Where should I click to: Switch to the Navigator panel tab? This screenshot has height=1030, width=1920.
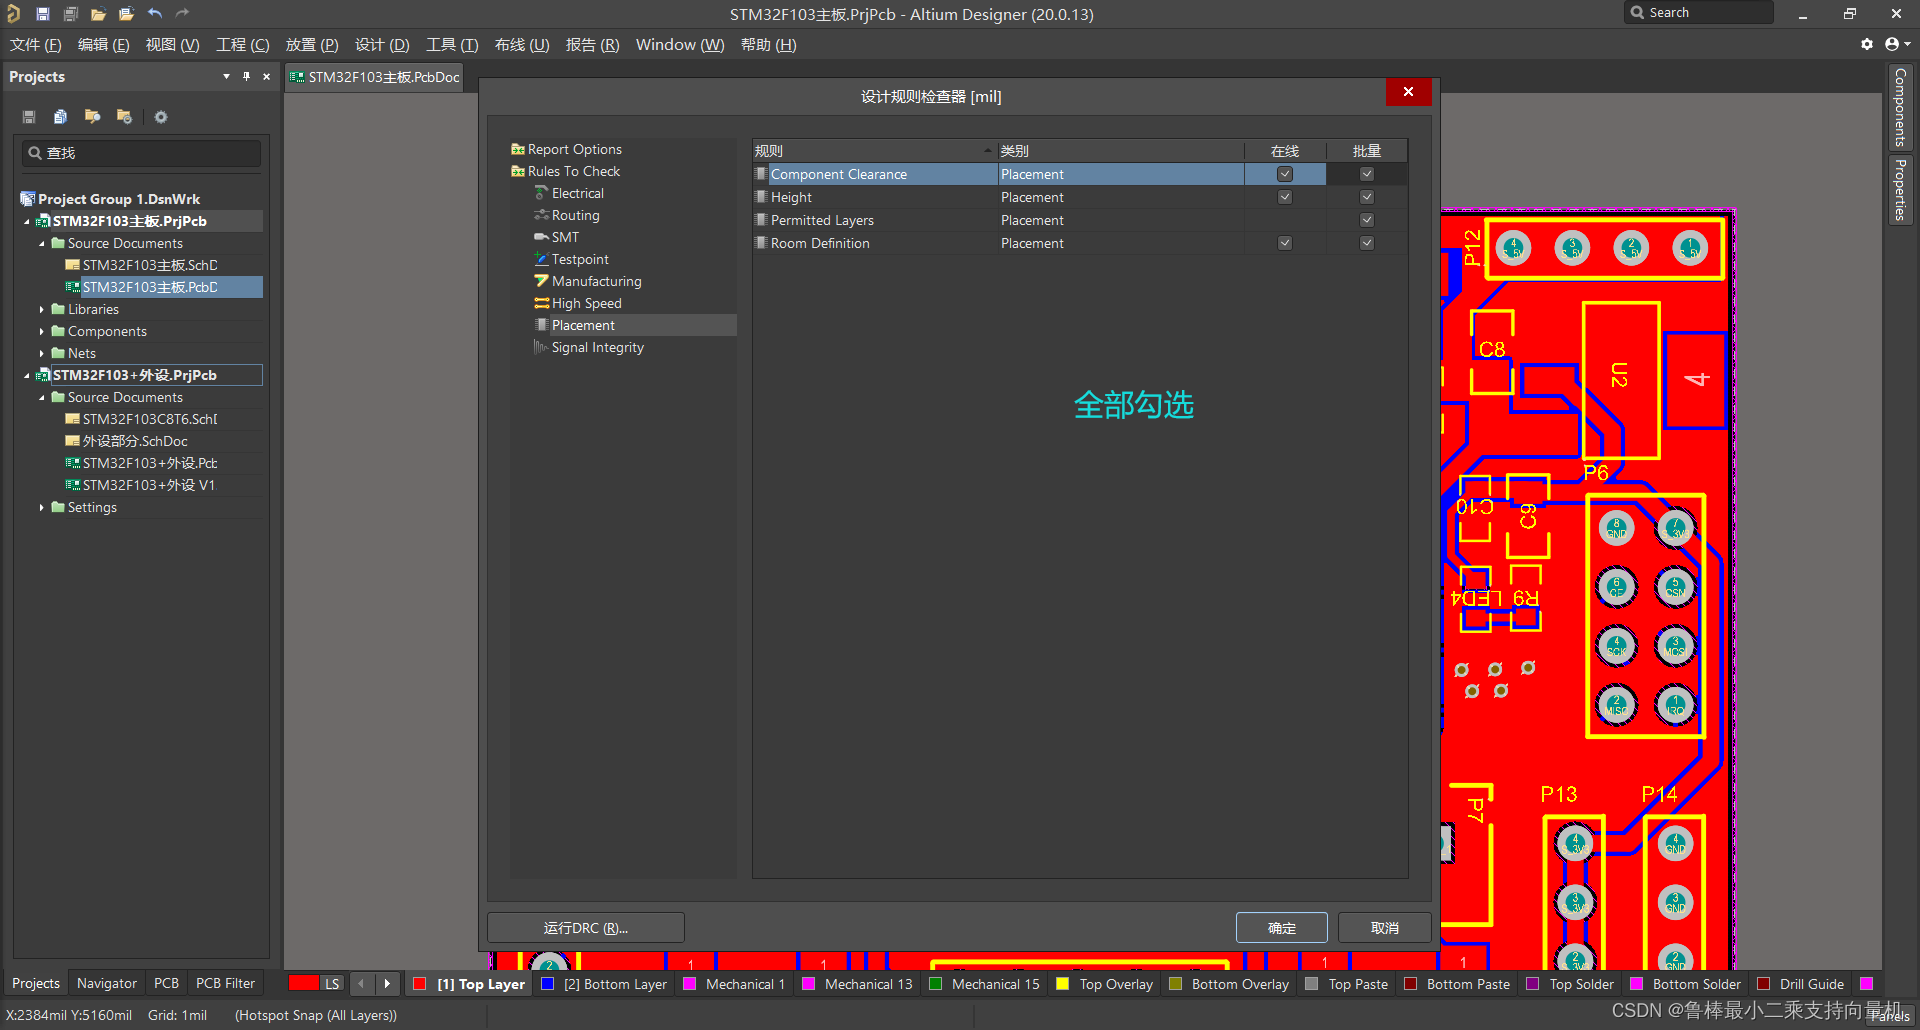coord(107,983)
